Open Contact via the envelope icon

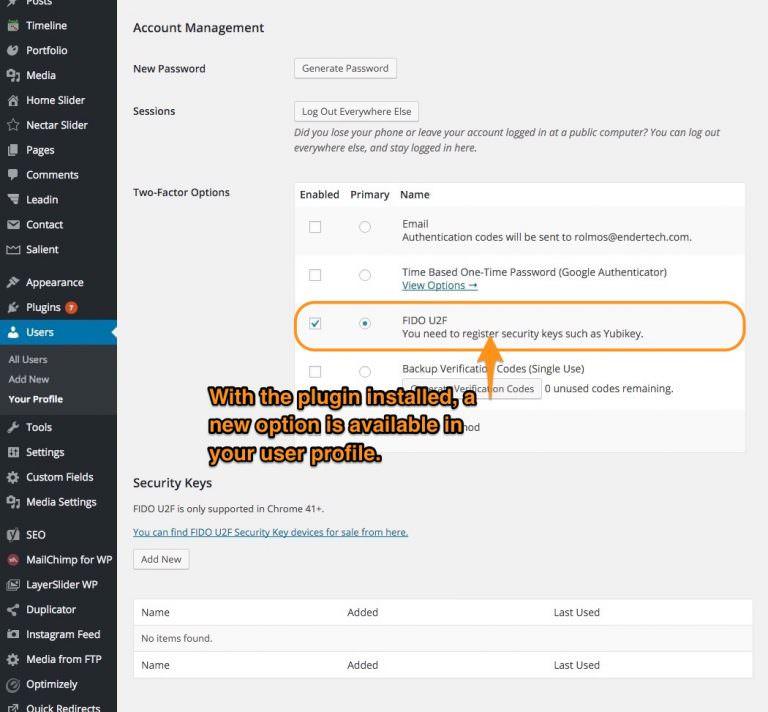pyautogui.click(x=13, y=225)
